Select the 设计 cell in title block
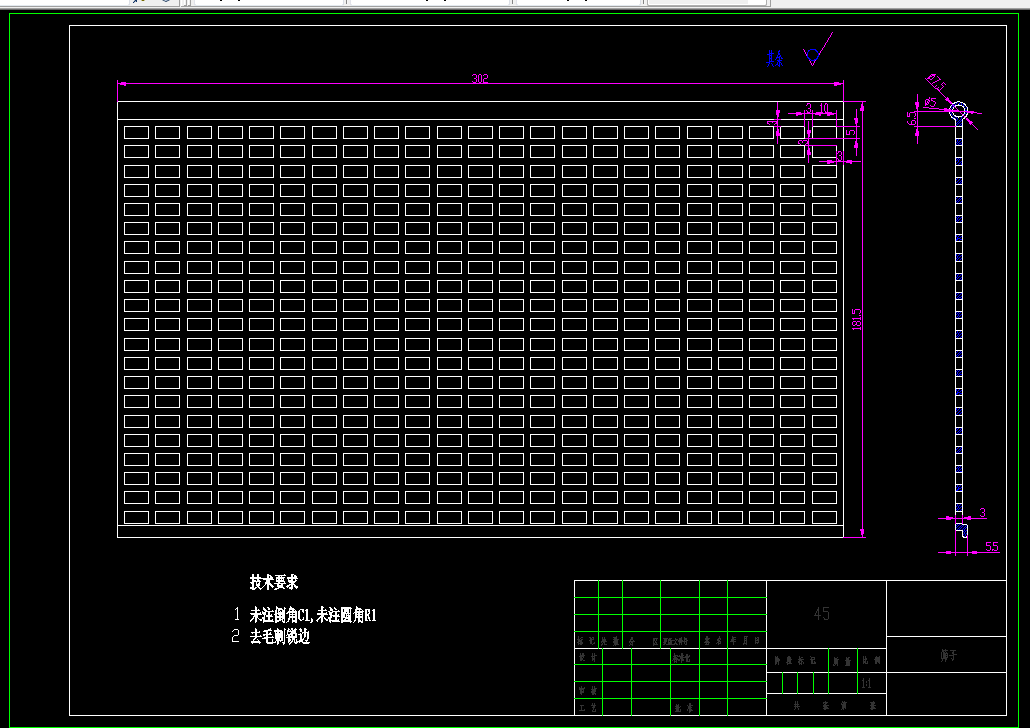The image size is (1030, 728). [588, 657]
